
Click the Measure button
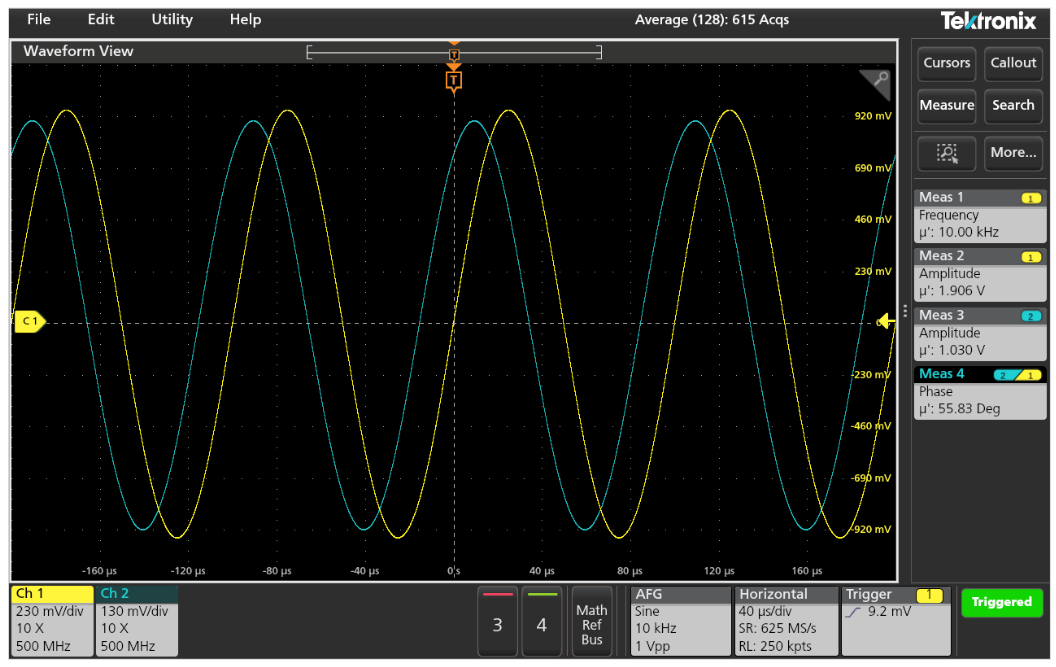click(x=946, y=105)
